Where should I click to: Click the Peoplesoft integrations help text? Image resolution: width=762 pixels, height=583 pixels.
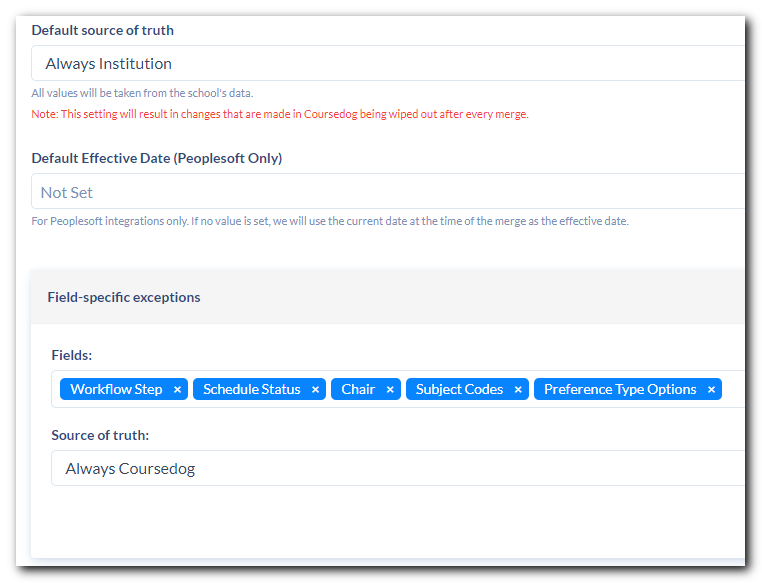[x=330, y=221]
